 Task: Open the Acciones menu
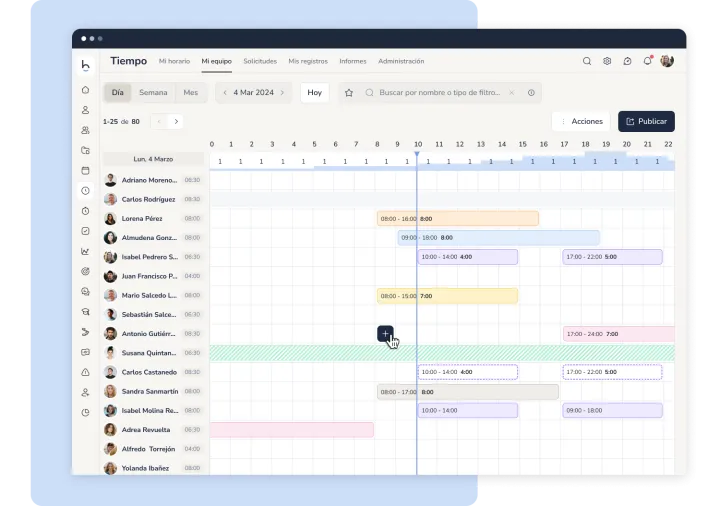point(581,122)
